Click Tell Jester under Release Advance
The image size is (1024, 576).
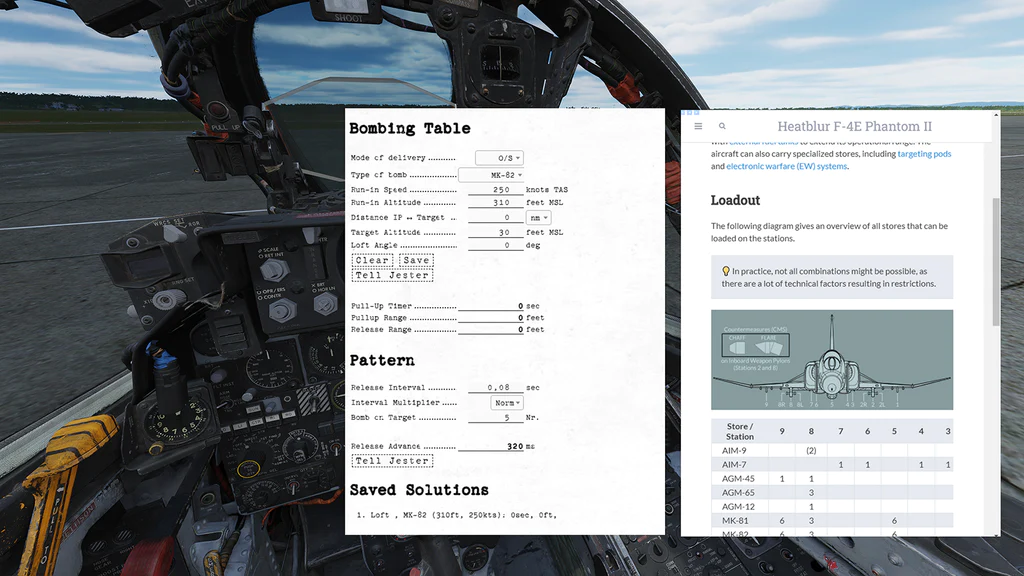click(x=392, y=461)
